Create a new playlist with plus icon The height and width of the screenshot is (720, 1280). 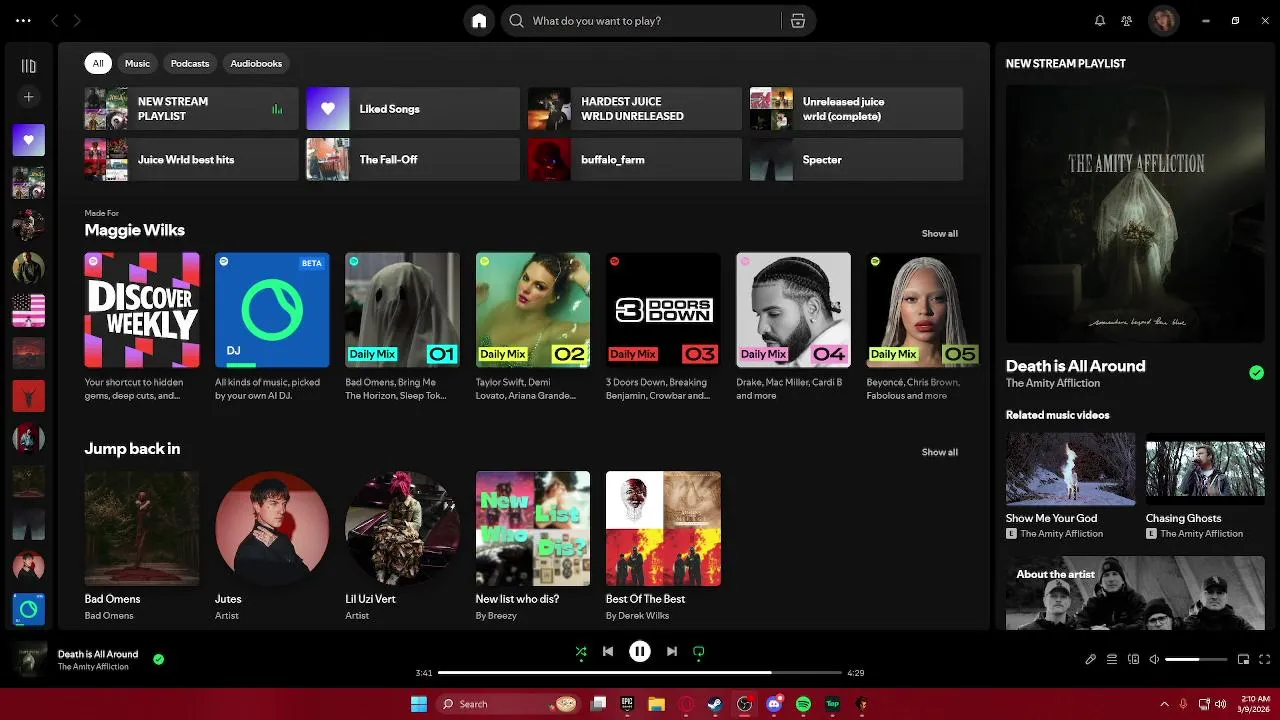pos(29,97)
